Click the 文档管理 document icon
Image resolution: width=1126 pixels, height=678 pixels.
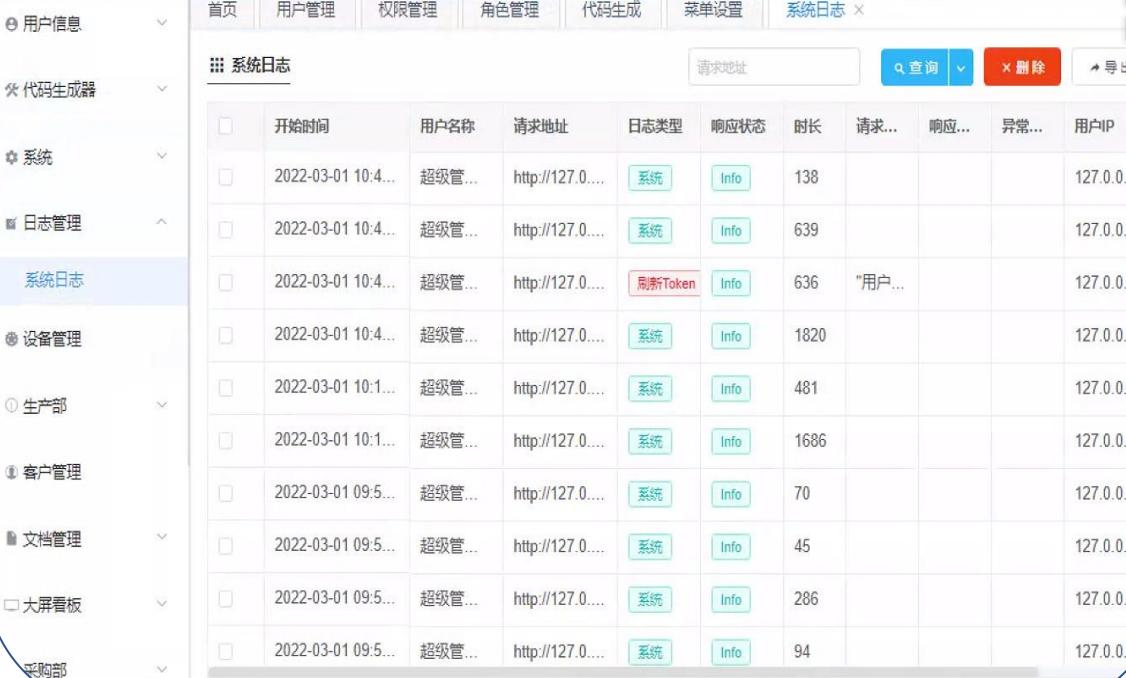(x=11, y=539)
